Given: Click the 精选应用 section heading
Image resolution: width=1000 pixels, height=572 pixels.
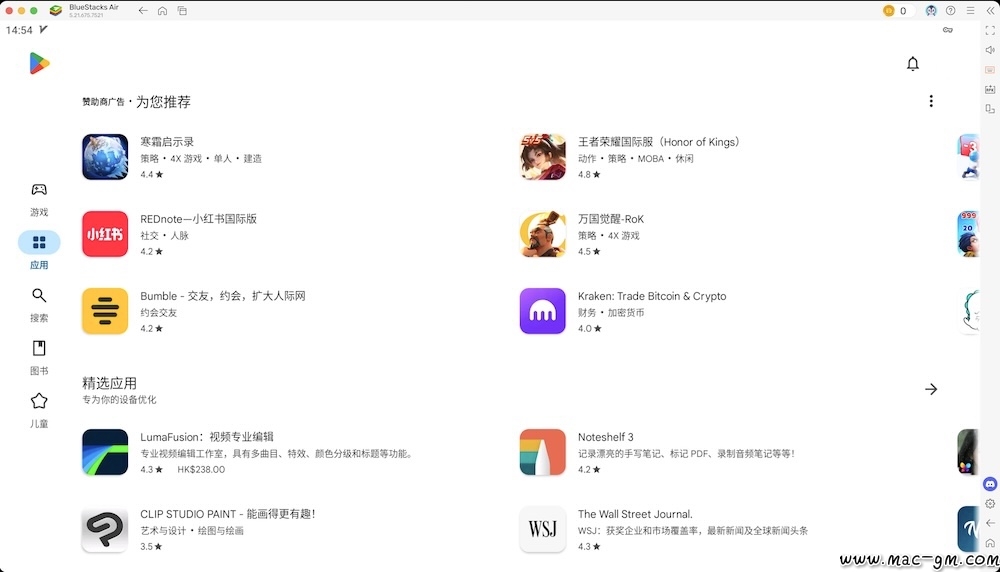Looking at the screenshot, I should pyautogui.click(x=109, y=383).
